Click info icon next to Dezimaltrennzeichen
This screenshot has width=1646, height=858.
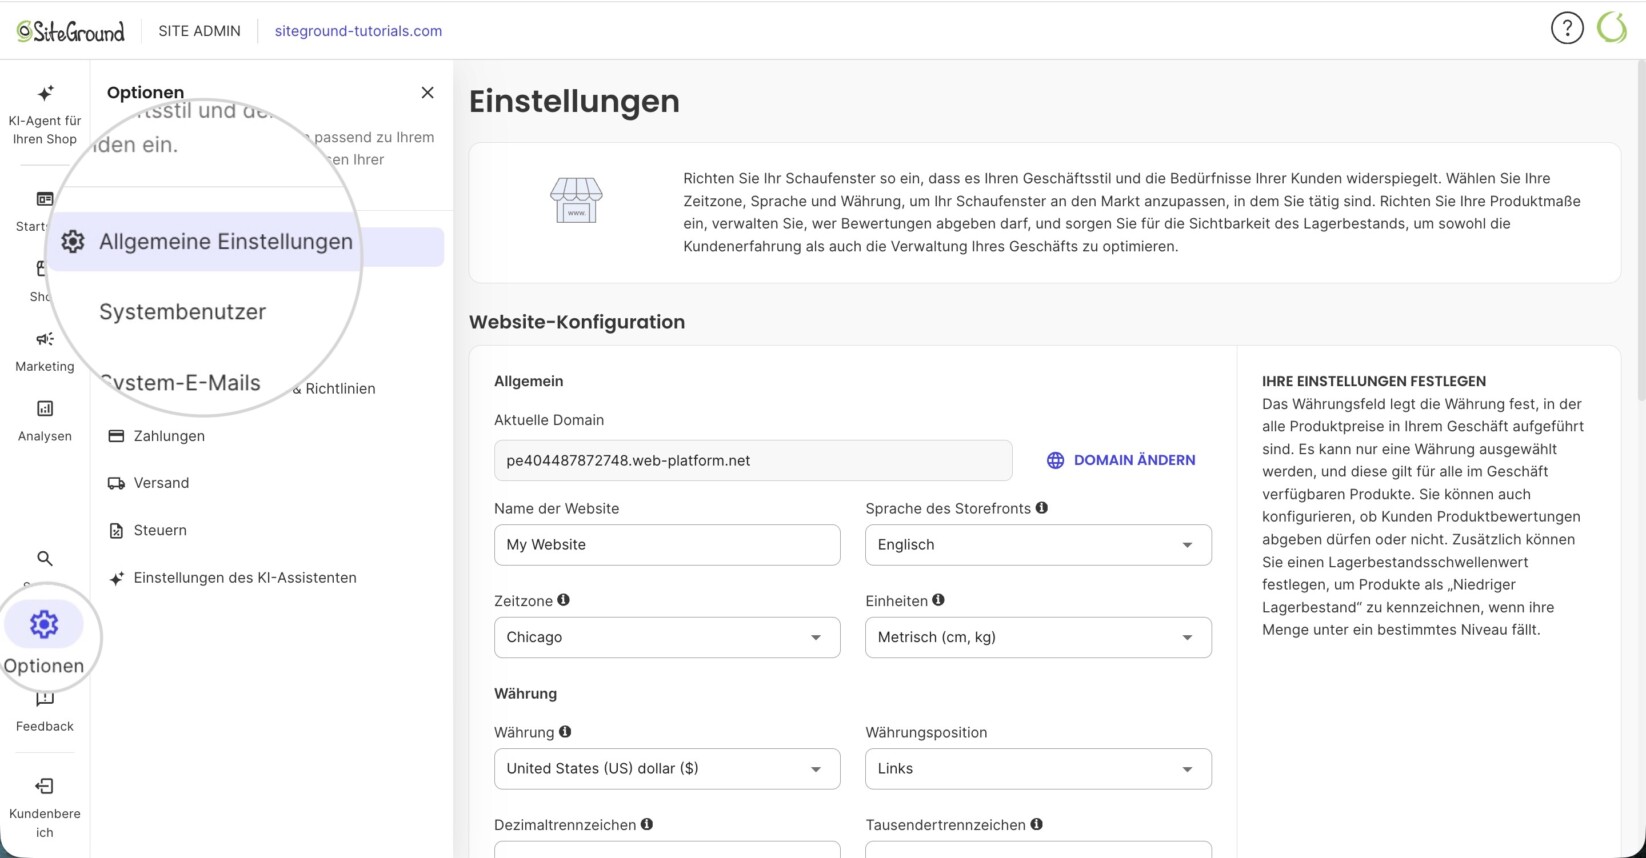[x=647, y=824]
